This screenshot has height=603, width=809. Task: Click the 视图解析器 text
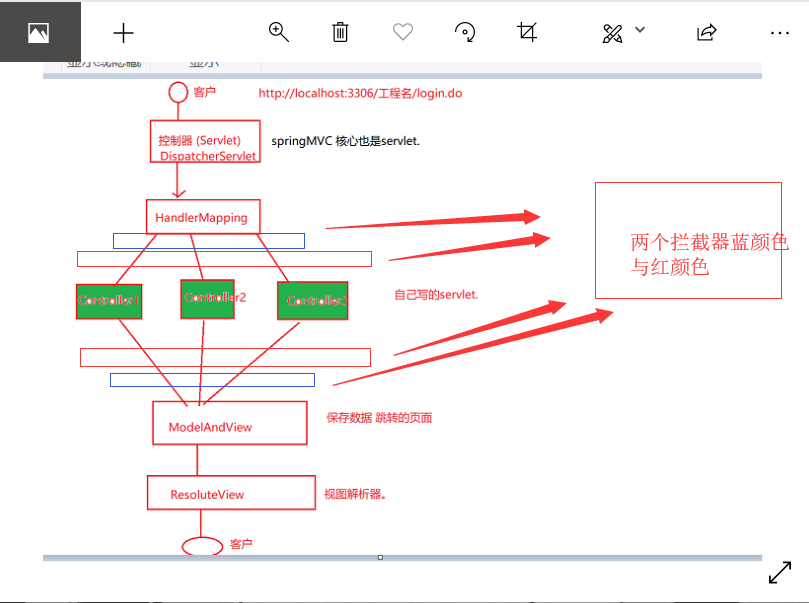tap(355, 494)
